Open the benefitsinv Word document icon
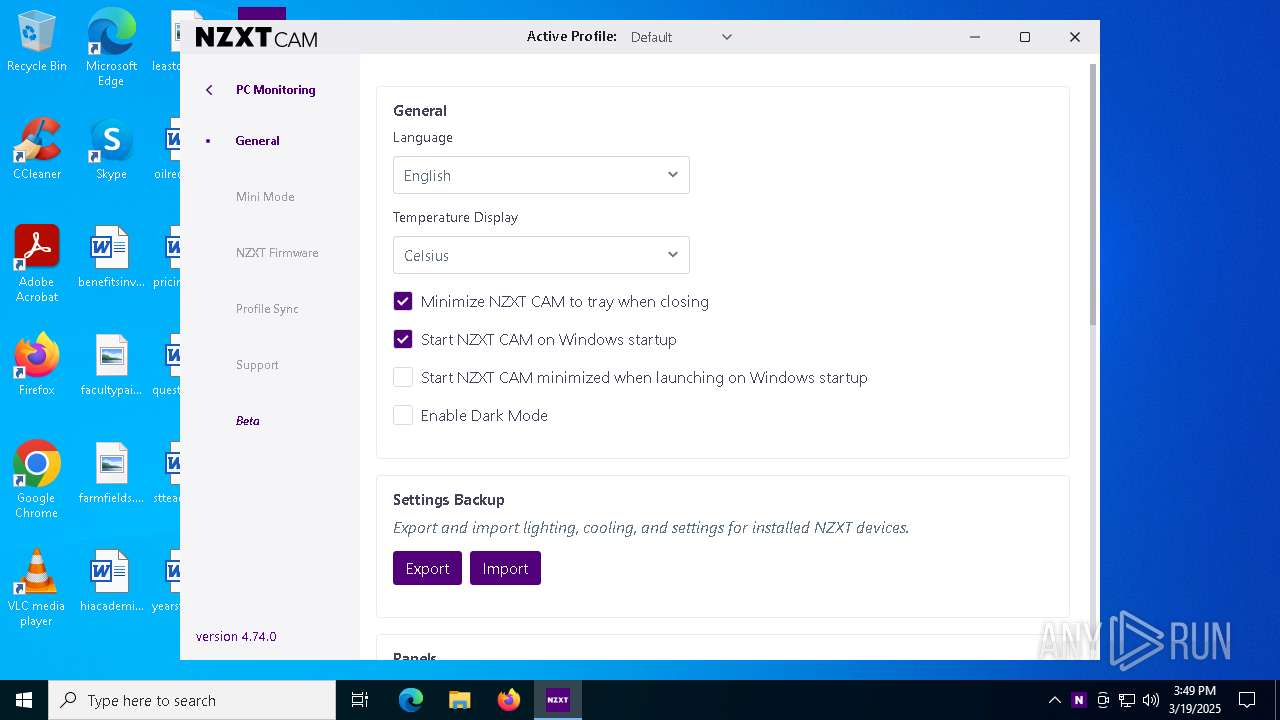 point(111,257)
